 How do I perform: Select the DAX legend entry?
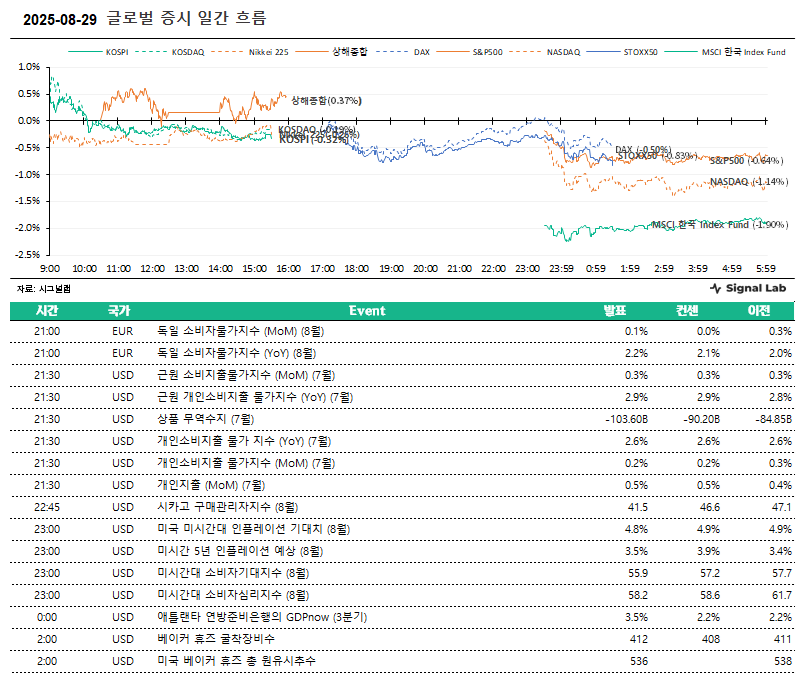click(403, 52)
